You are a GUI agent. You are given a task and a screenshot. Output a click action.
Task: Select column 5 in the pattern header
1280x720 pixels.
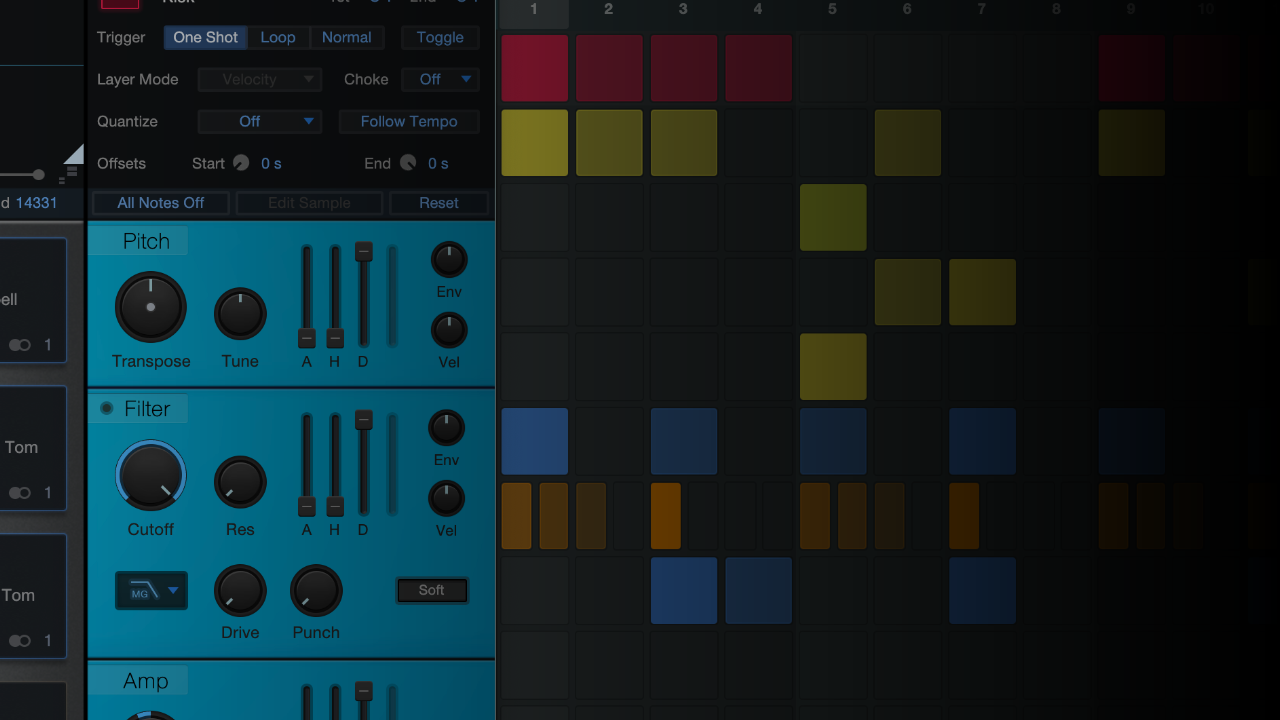[x=833, y=10]
